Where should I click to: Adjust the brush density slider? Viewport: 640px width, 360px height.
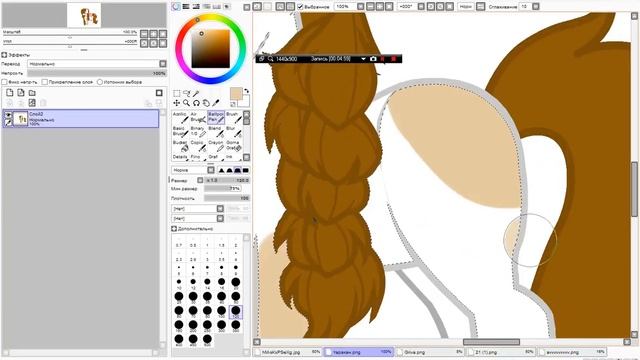227,198
